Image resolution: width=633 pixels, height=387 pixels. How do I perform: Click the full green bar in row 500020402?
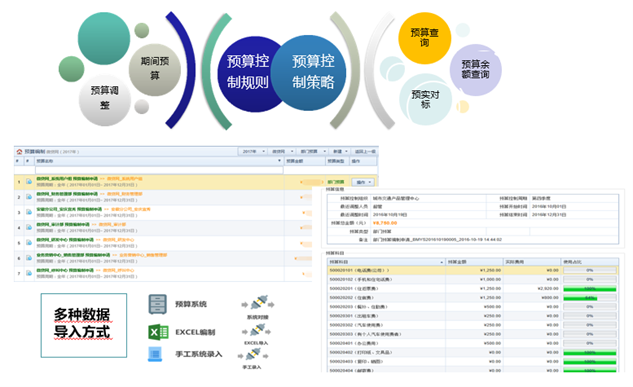click(589, 353)
